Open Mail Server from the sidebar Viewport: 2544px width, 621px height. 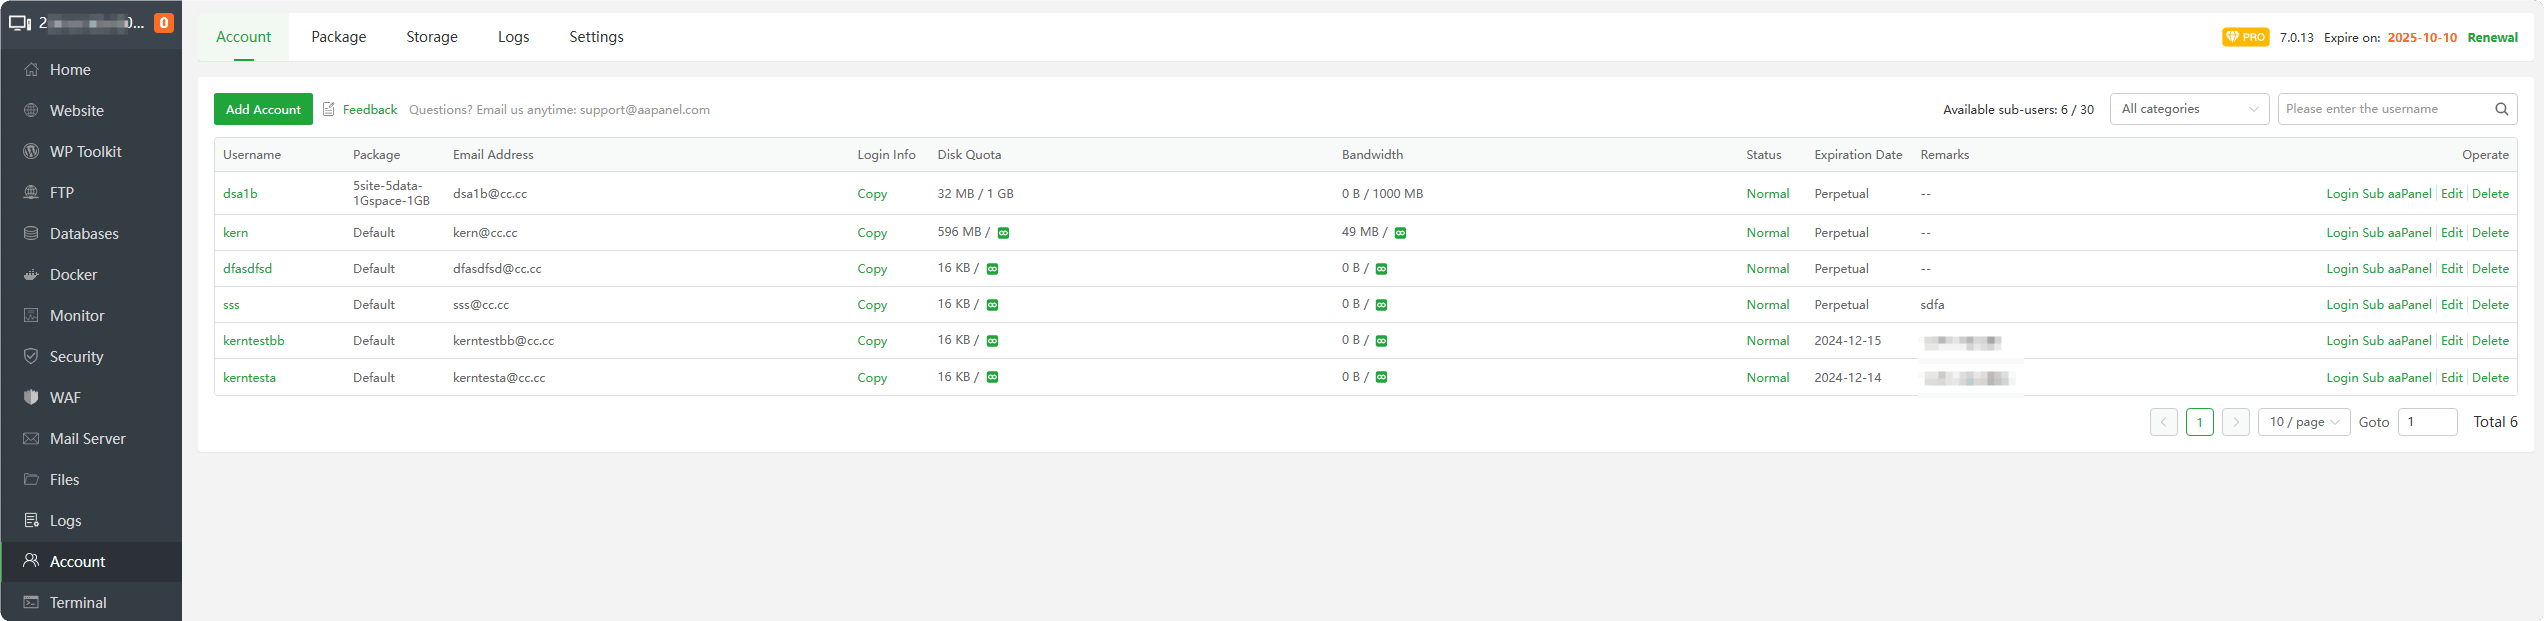tap(87, 439)
